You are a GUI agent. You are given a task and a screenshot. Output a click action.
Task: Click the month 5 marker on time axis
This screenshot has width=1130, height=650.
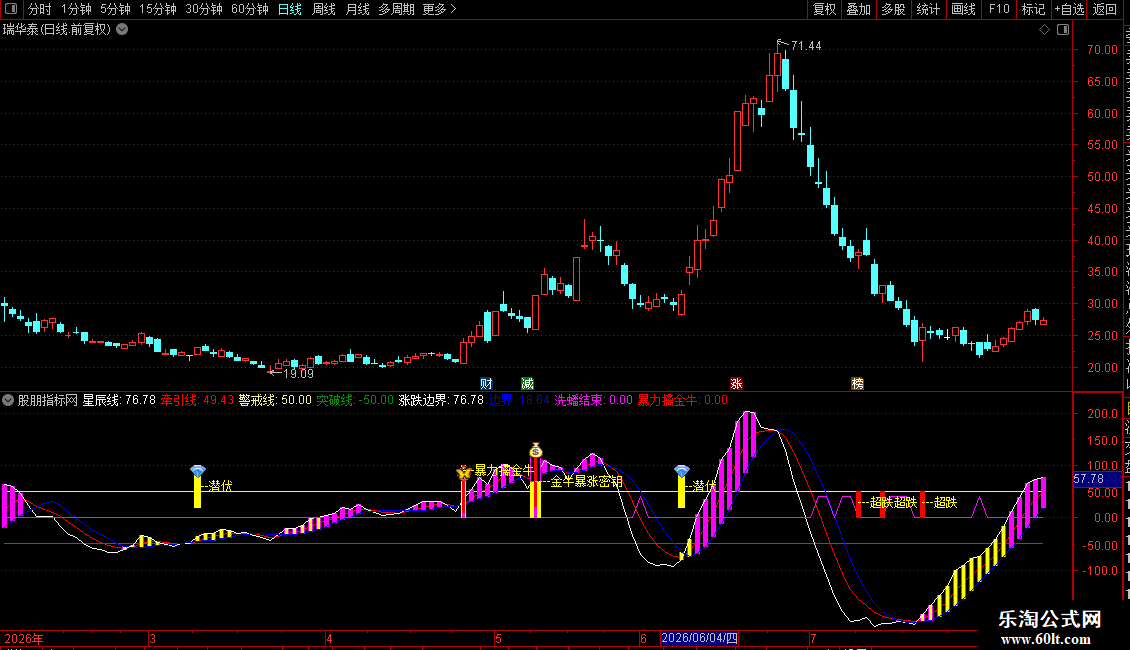[x=498, y=638]
